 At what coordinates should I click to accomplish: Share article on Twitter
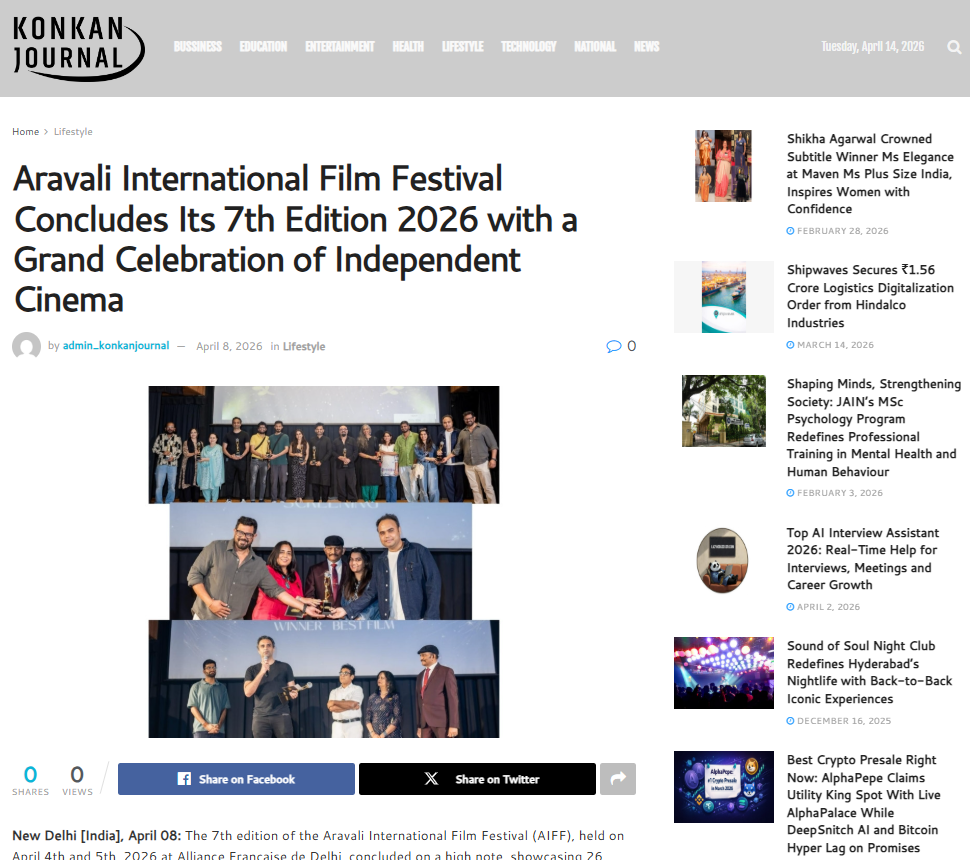(x=477, y=779)
